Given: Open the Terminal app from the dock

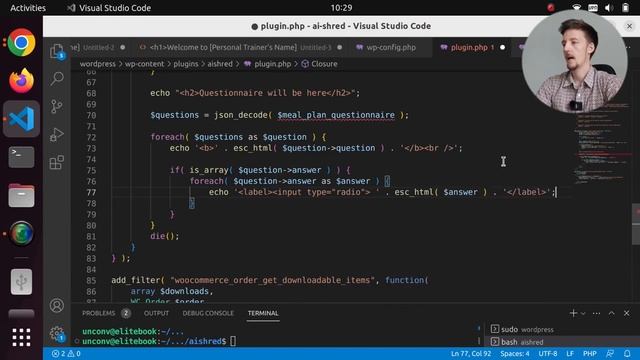Looking at the screenshot, I should pyautogui.click(x=21, y=157).
